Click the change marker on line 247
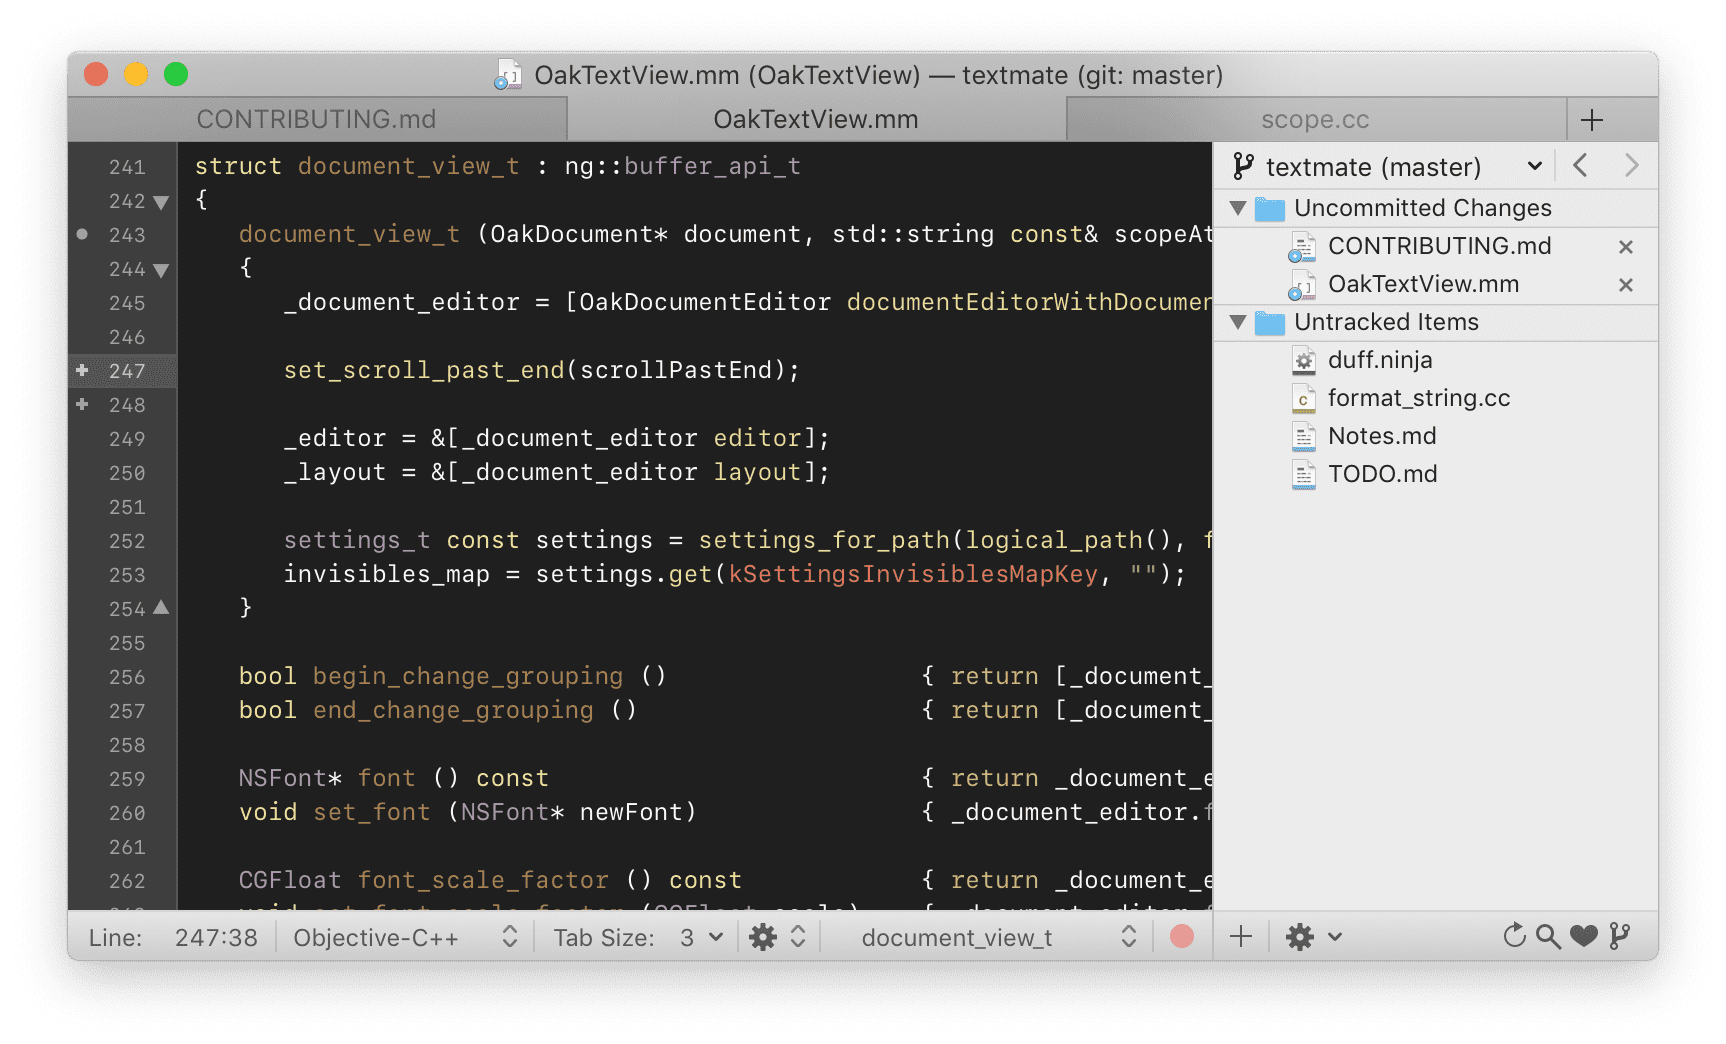1726x1044 pixels. [x=82, y=370]
